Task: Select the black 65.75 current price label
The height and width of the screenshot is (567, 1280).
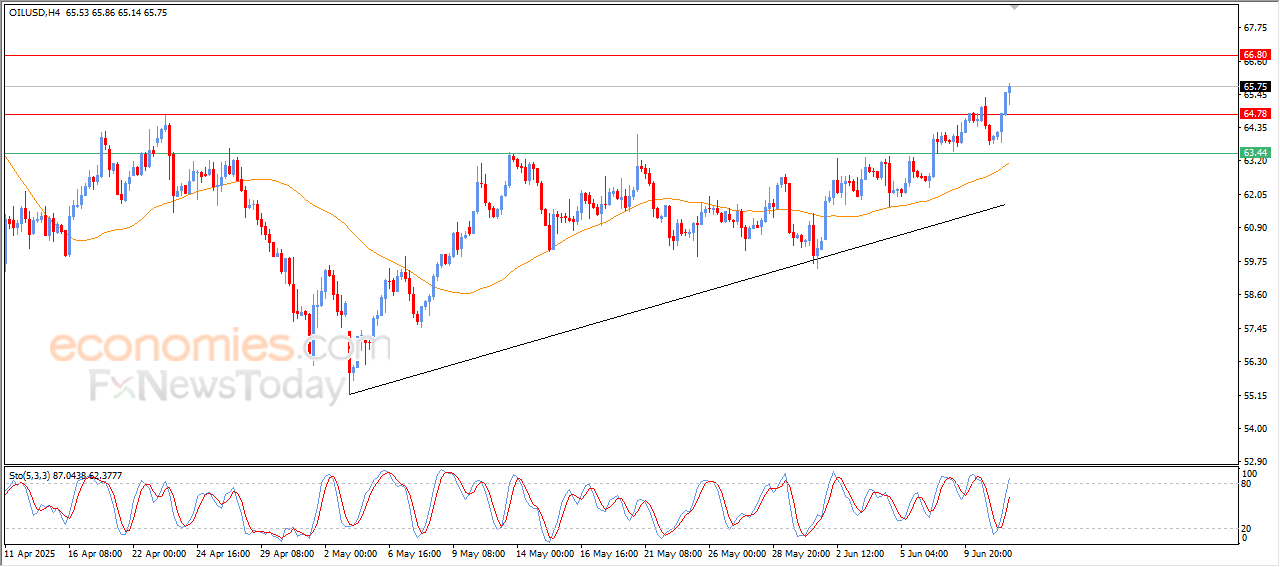Action: pyautogui.click(x=1255, y=87)
